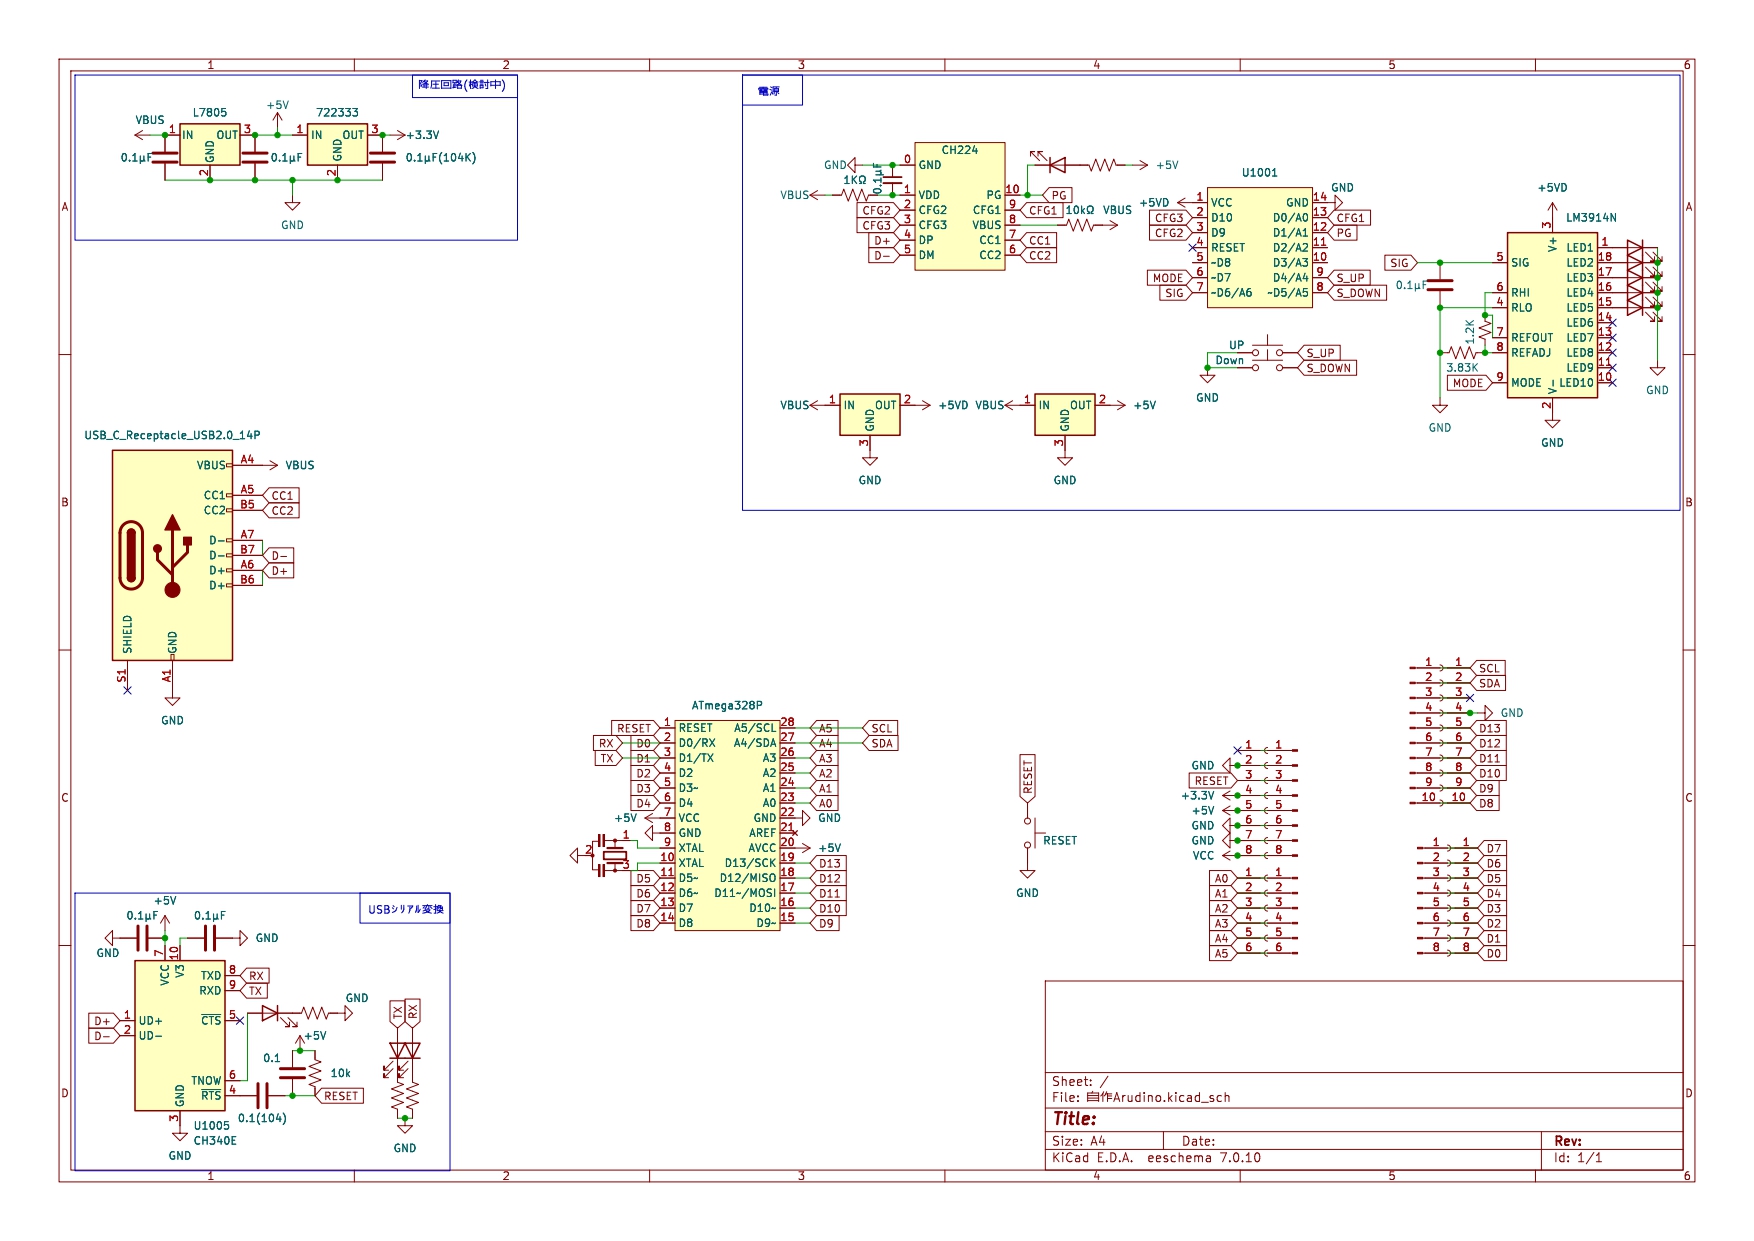Click the 降圧回路(検討中) text box
The height and width of the screenshot is (1241, 1754).
(x=464, y=85)
